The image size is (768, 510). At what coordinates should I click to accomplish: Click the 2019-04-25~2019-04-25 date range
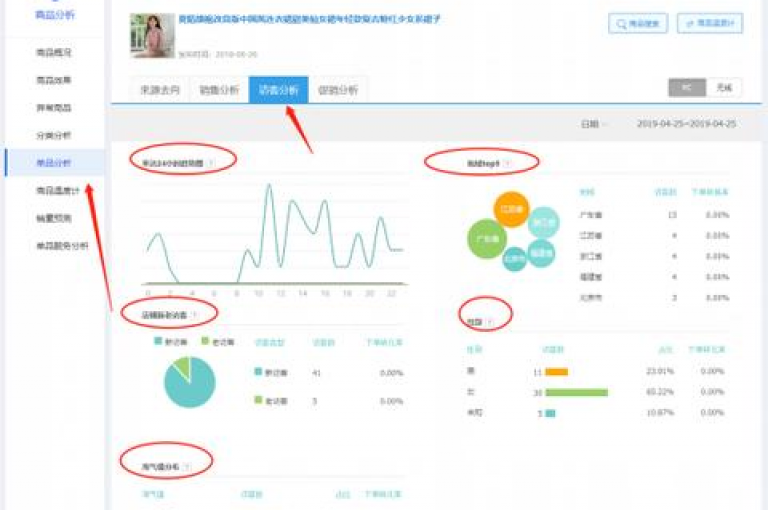point(686,124)
